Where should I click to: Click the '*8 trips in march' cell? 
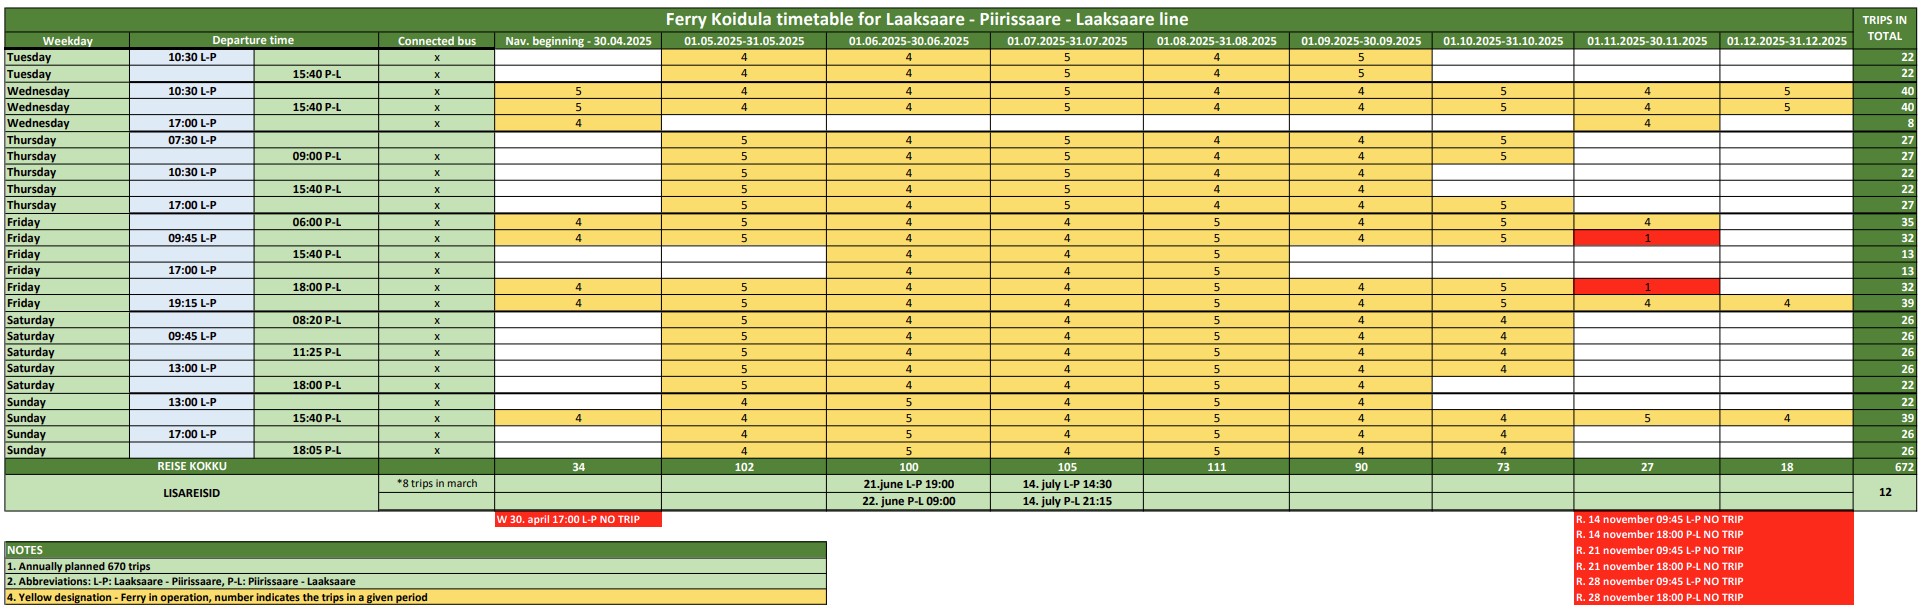(x=437, y=484)
